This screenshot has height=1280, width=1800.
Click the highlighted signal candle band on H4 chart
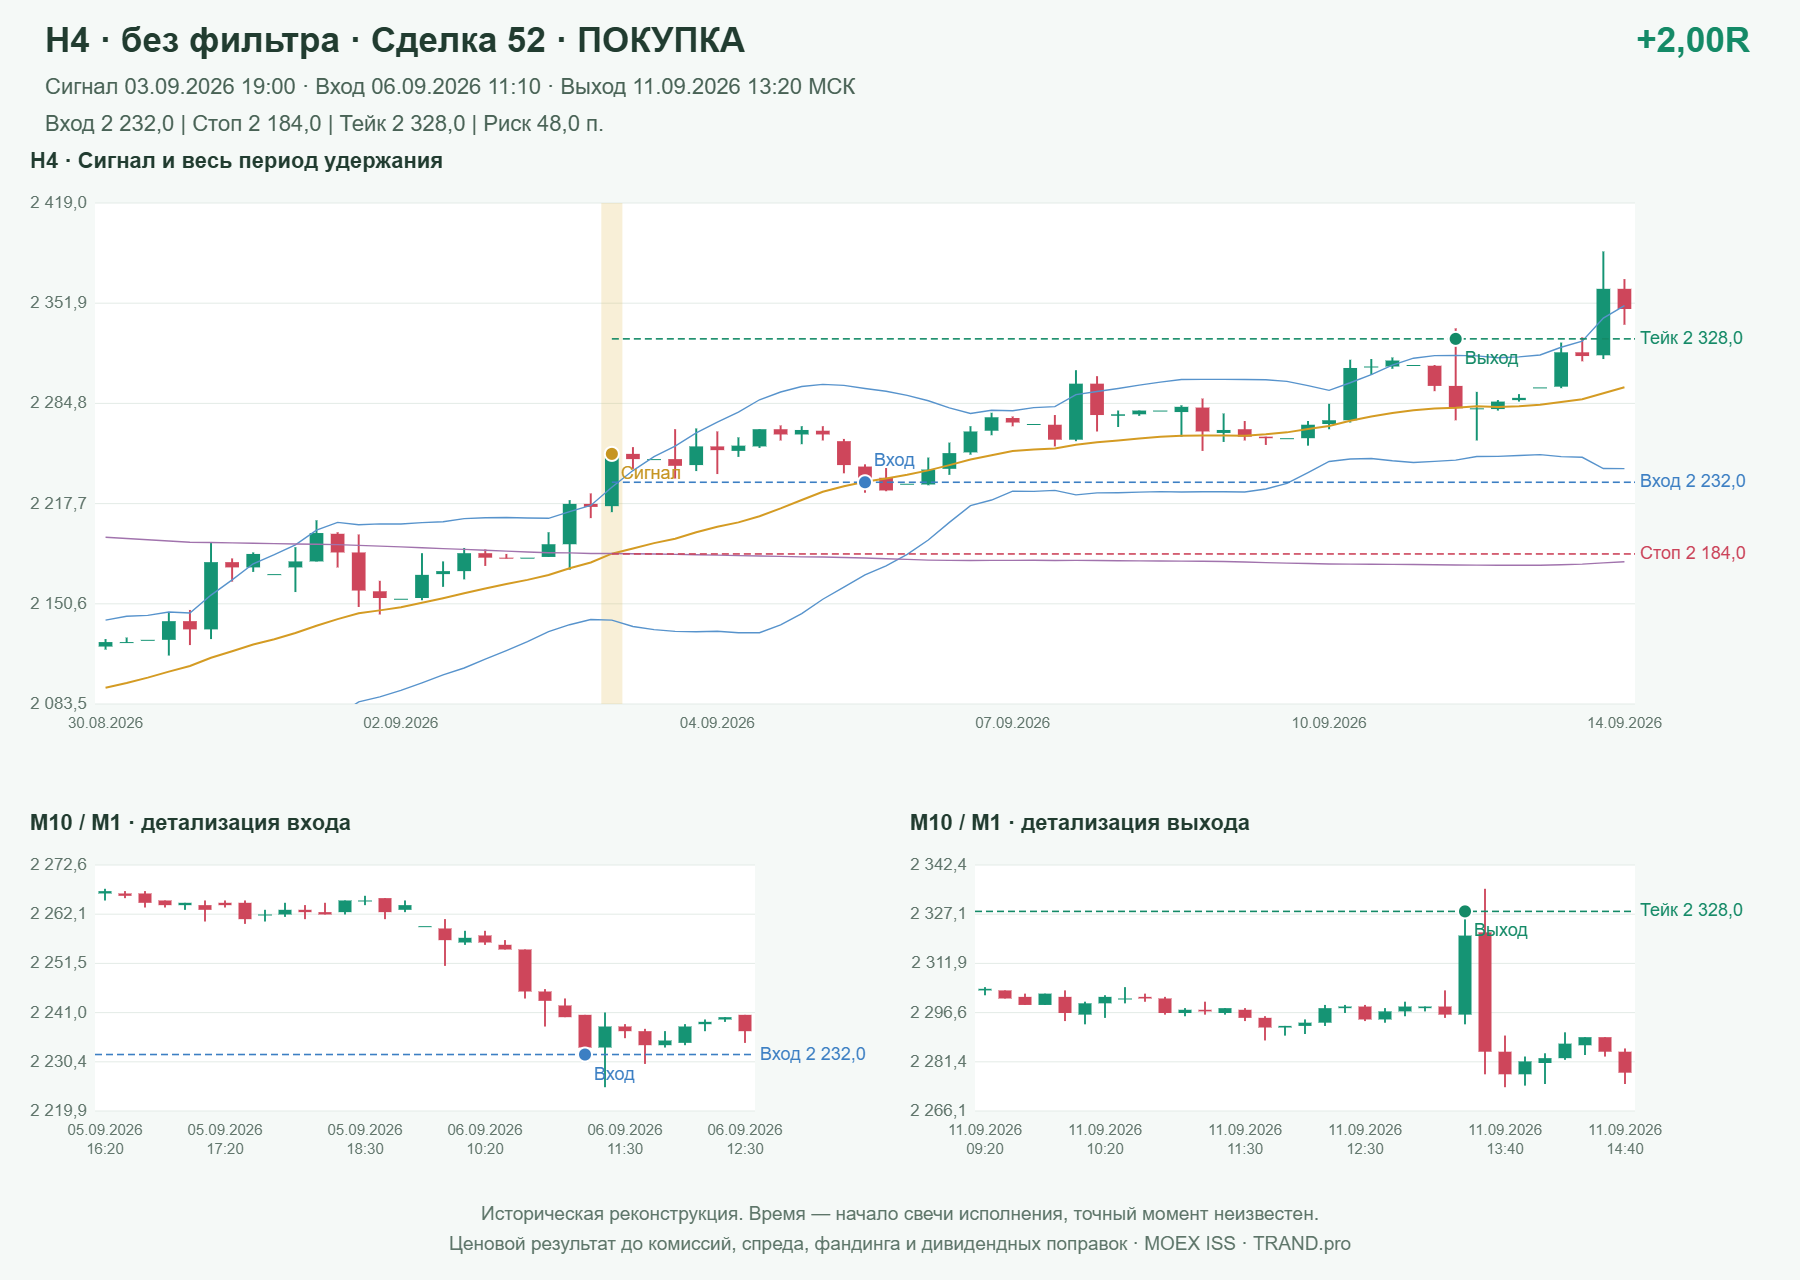612,453
